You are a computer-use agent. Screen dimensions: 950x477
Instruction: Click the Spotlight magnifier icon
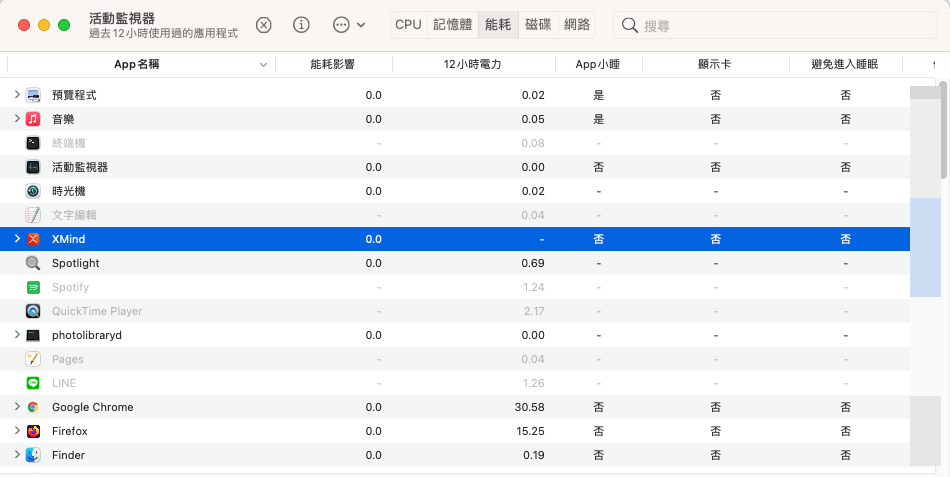click(x=33, y=263)
